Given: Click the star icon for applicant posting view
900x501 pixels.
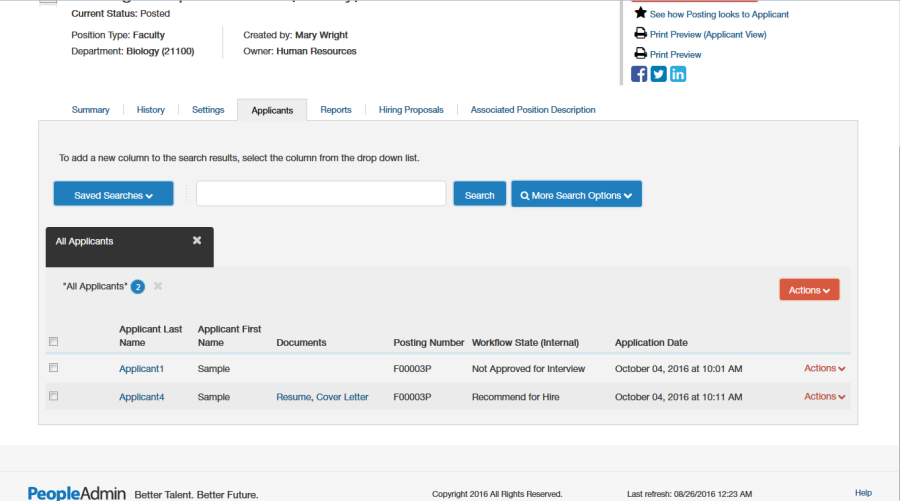Looking at the screenshot, I should pos(641,13).
